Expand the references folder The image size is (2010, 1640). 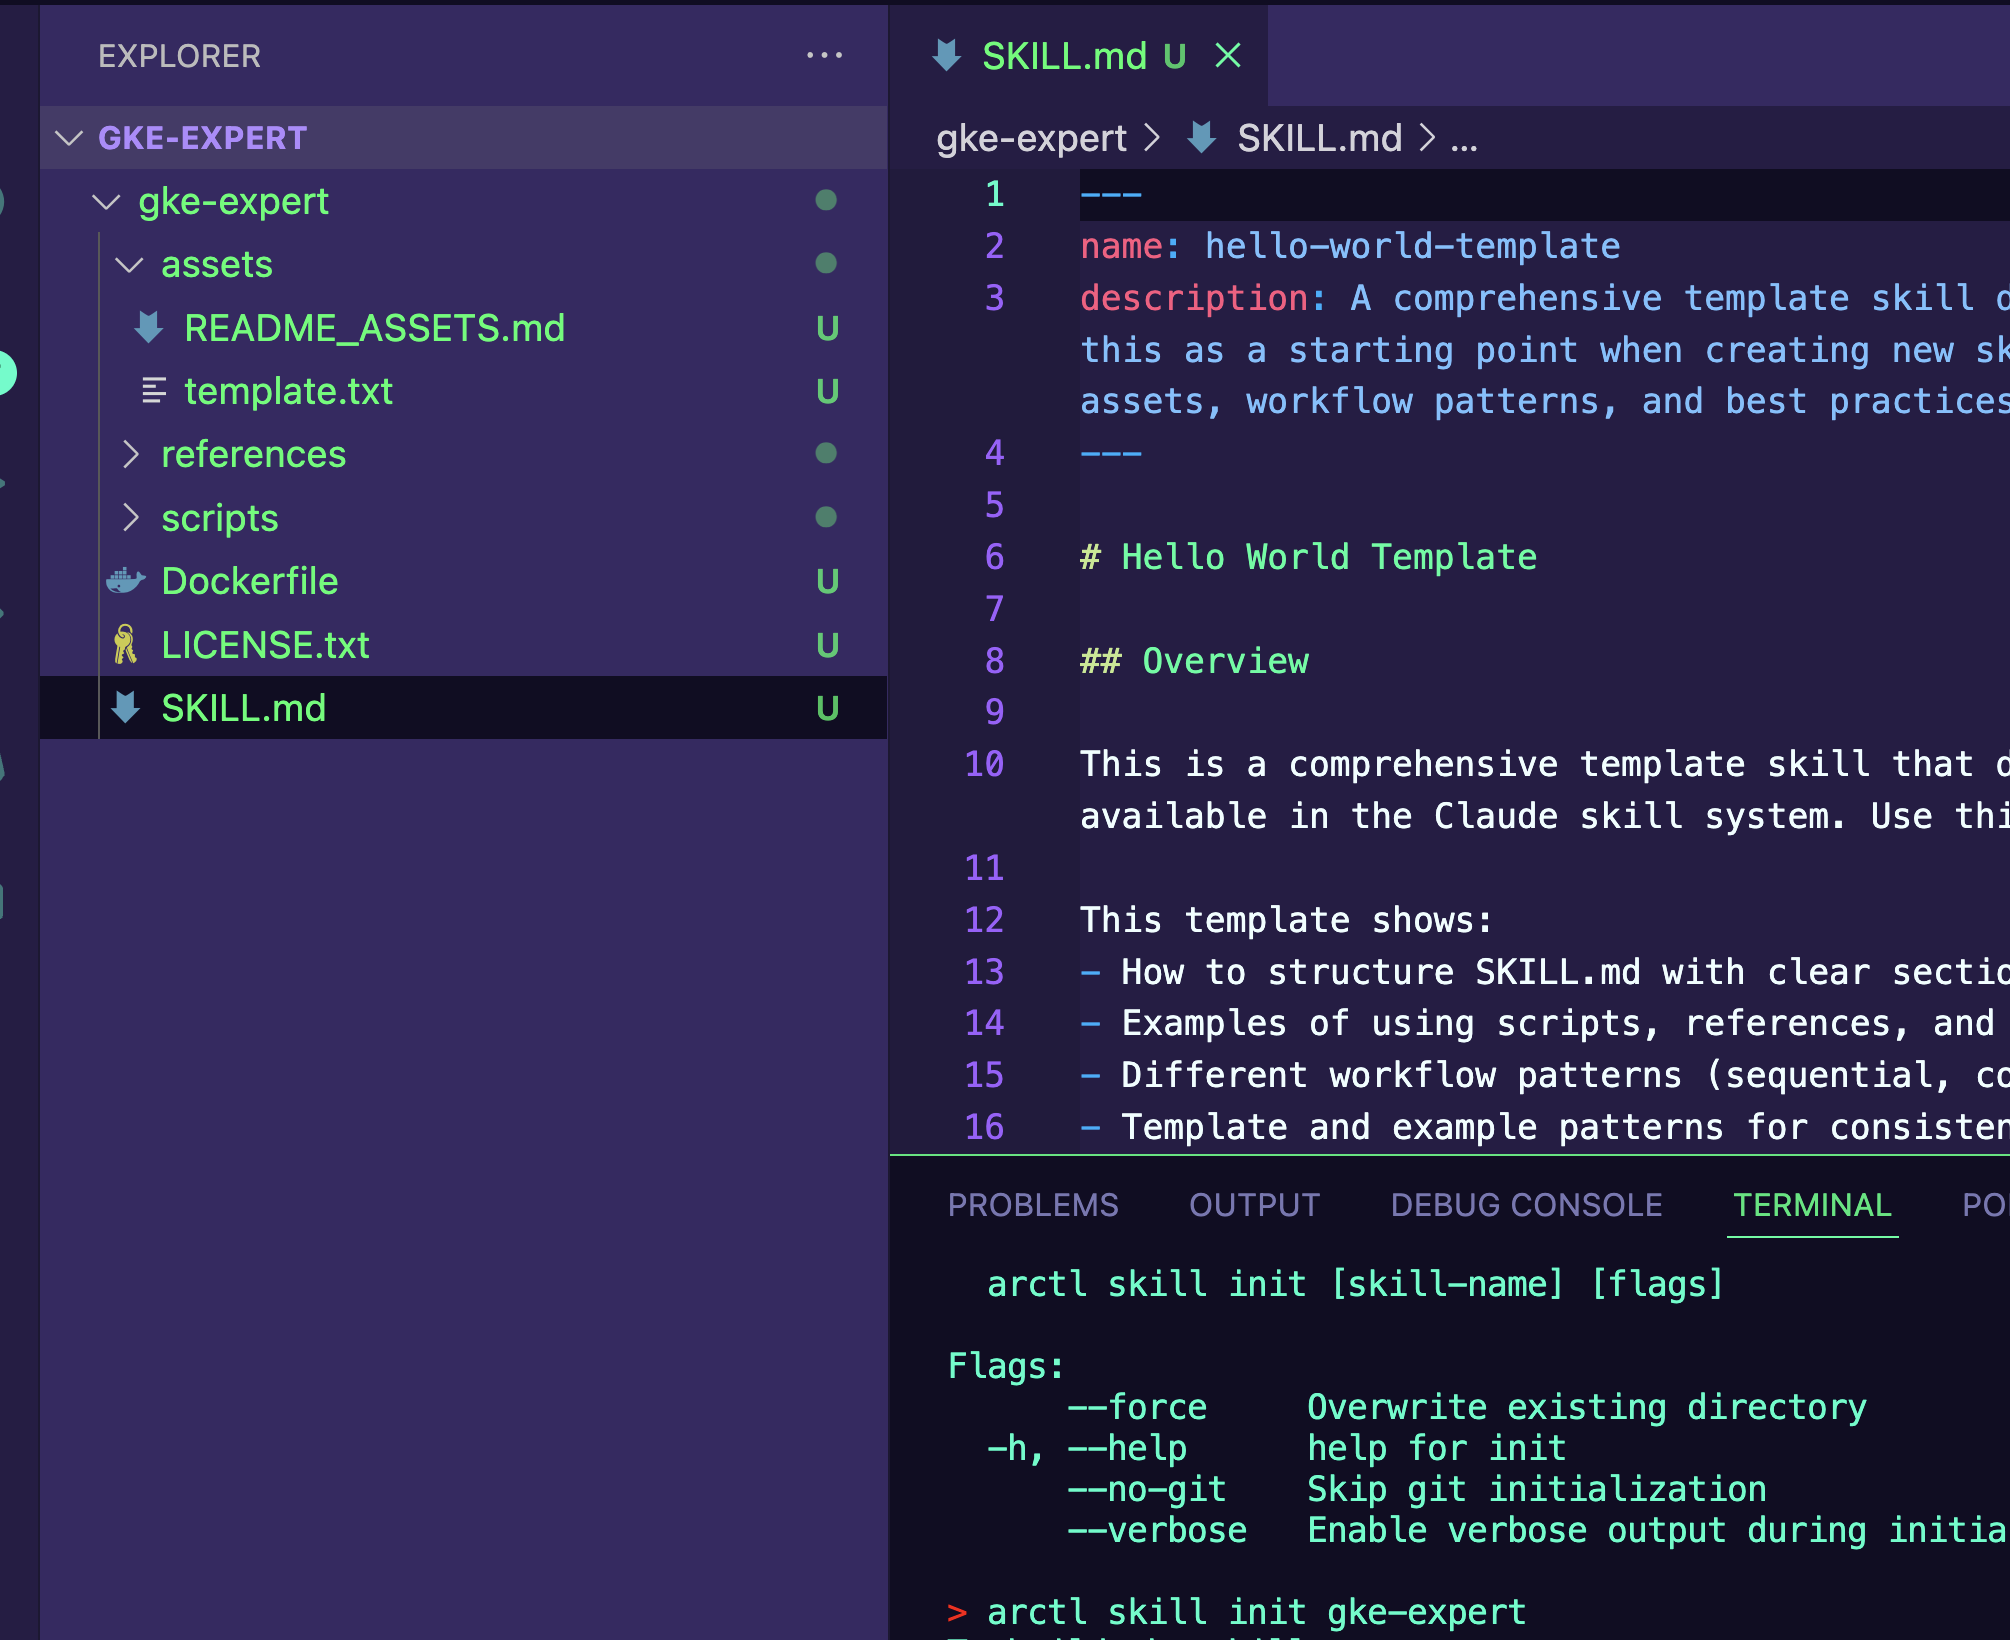click(130, 455)
